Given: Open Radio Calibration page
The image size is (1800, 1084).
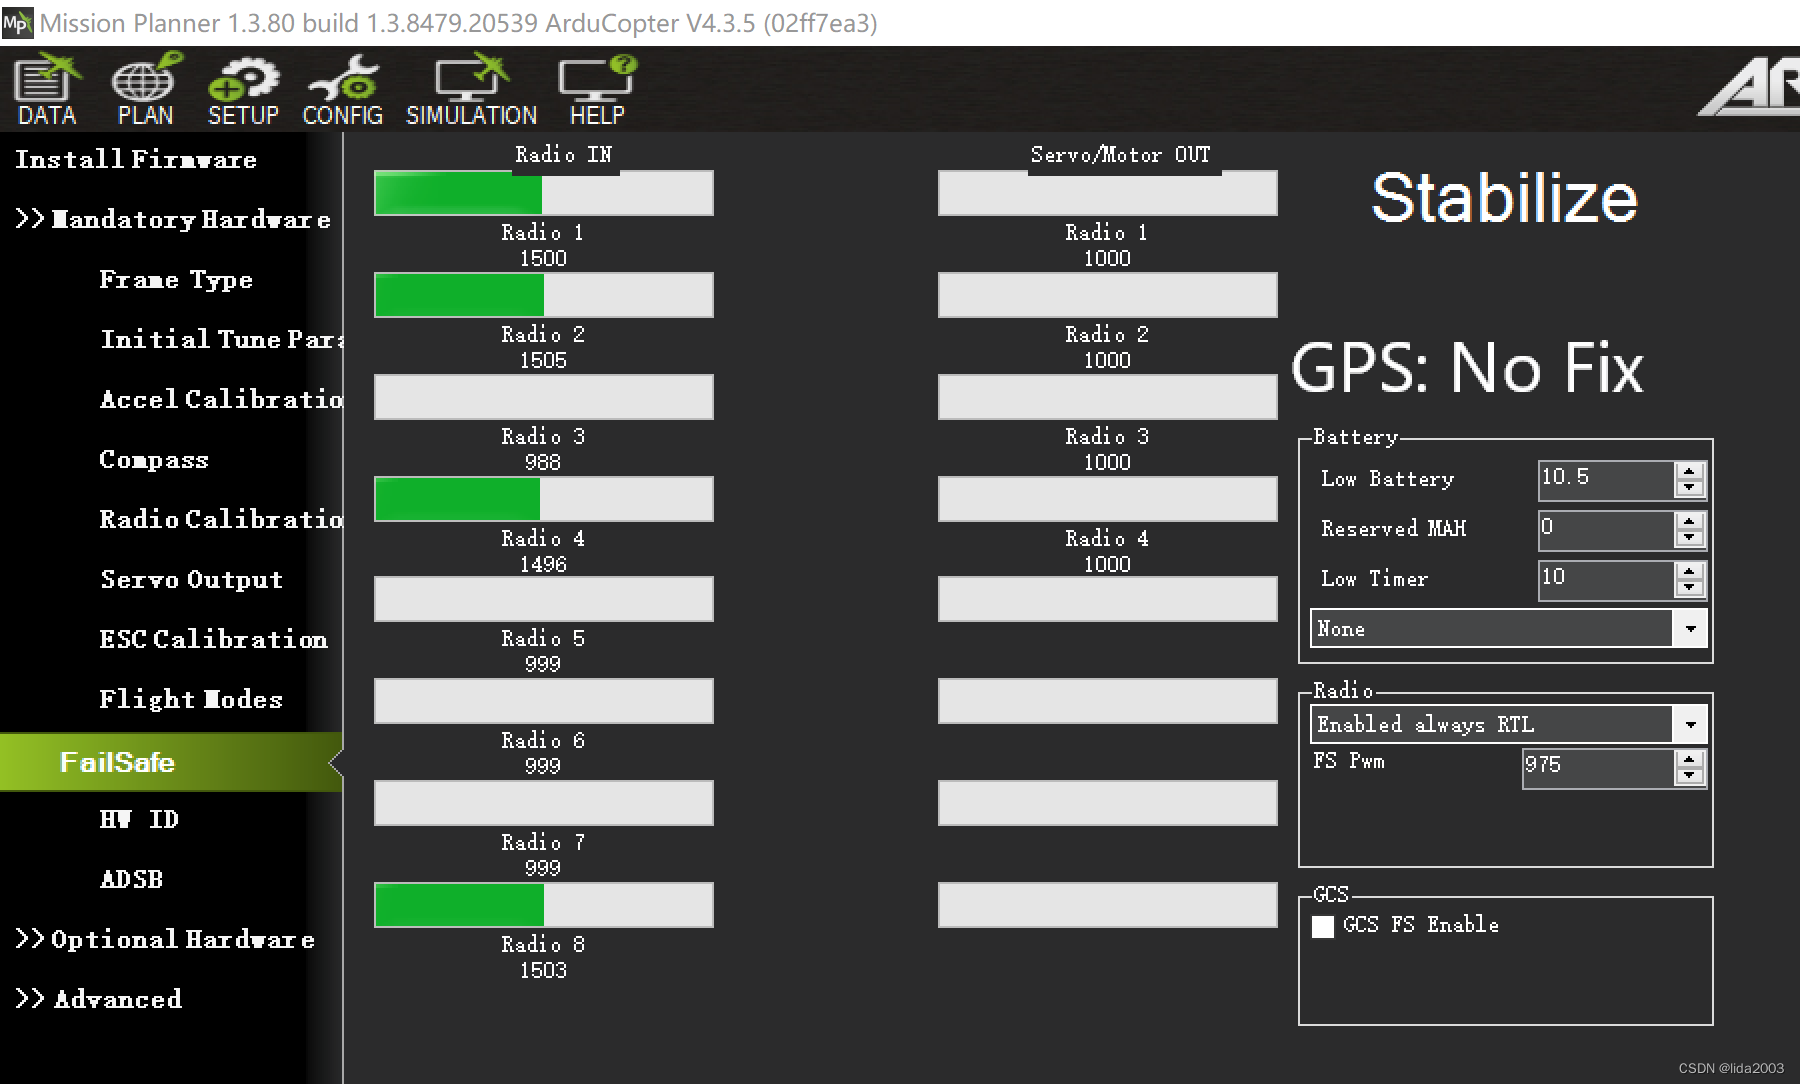Looking at the screenshot, I should coord(221,519).
